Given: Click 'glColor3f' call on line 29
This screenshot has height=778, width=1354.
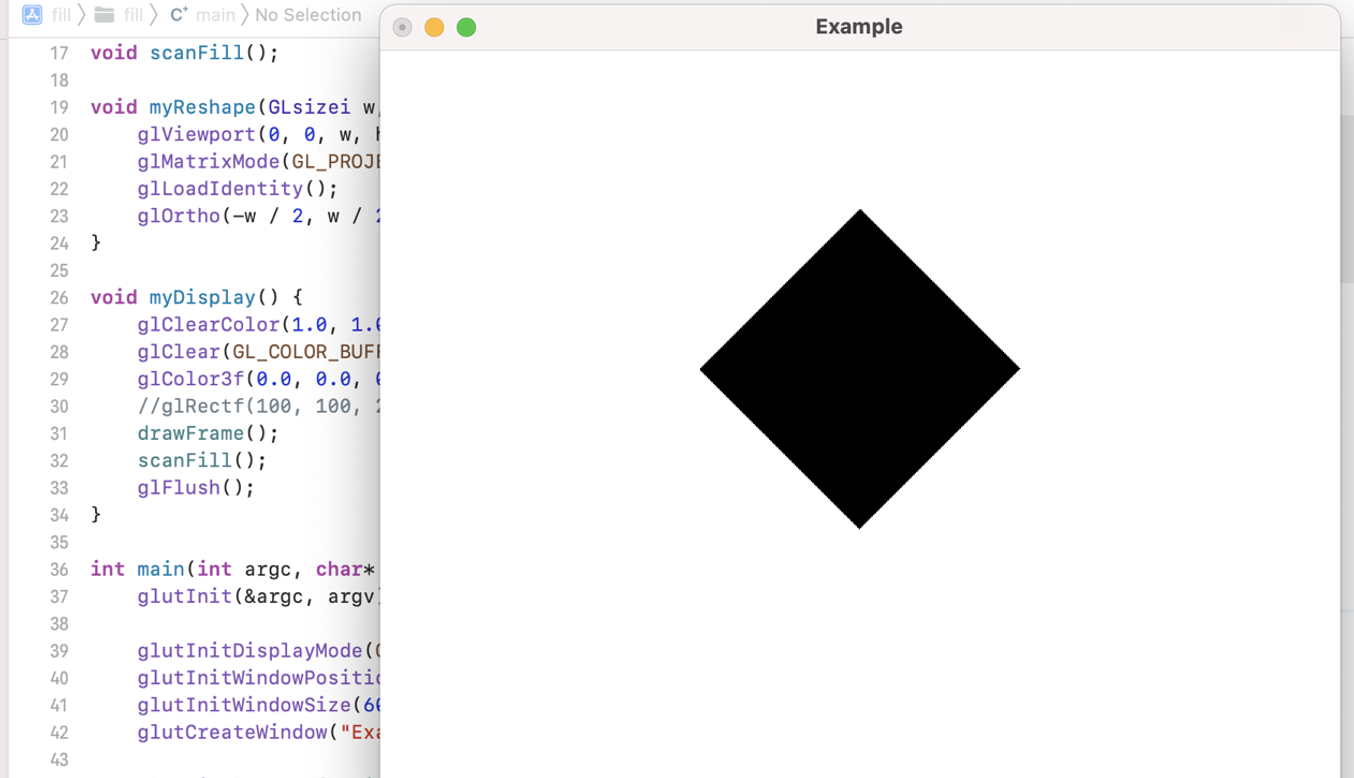Looking at the screenshot, I should coord(190,379).
